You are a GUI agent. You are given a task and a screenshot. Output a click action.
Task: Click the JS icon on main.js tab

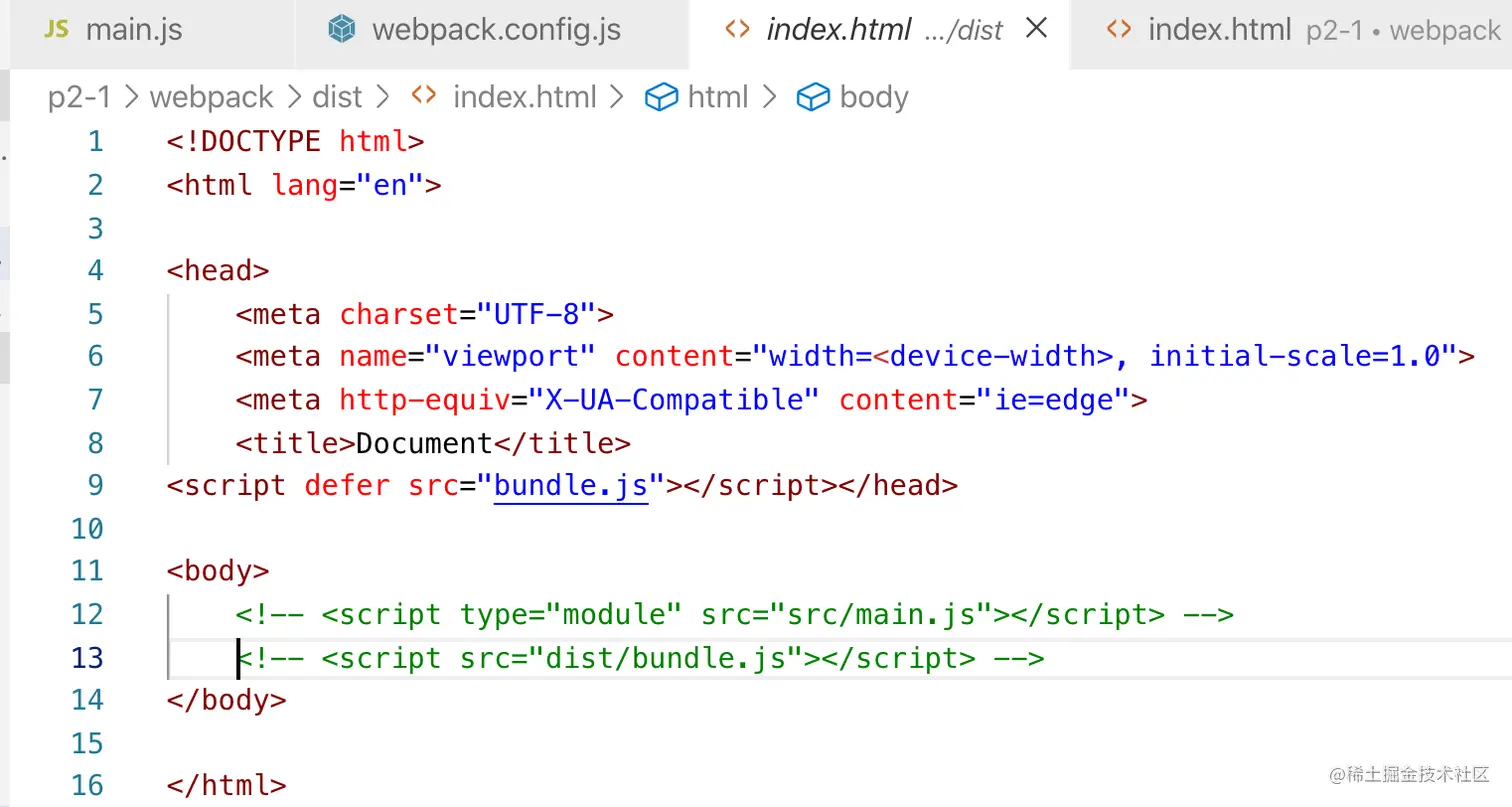(57, 29)
